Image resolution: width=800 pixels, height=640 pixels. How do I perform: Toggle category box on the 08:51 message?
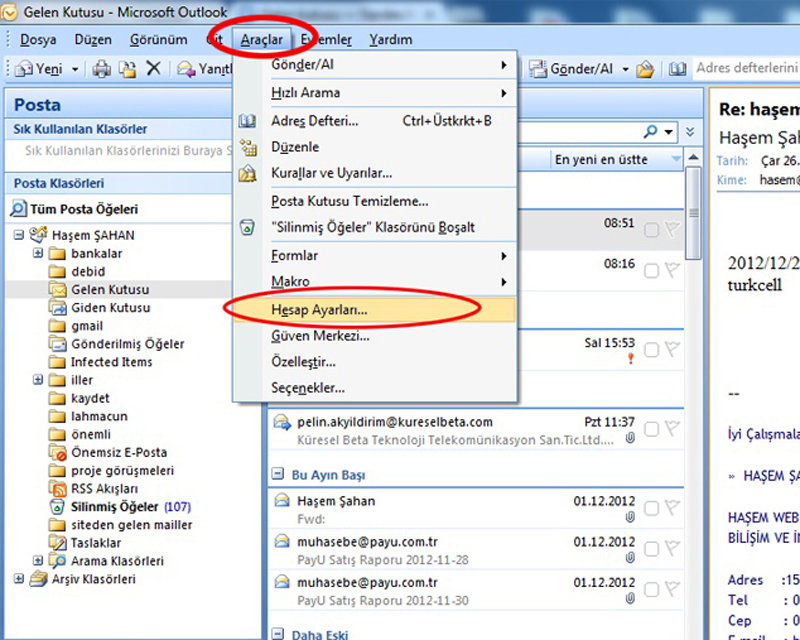651,231
